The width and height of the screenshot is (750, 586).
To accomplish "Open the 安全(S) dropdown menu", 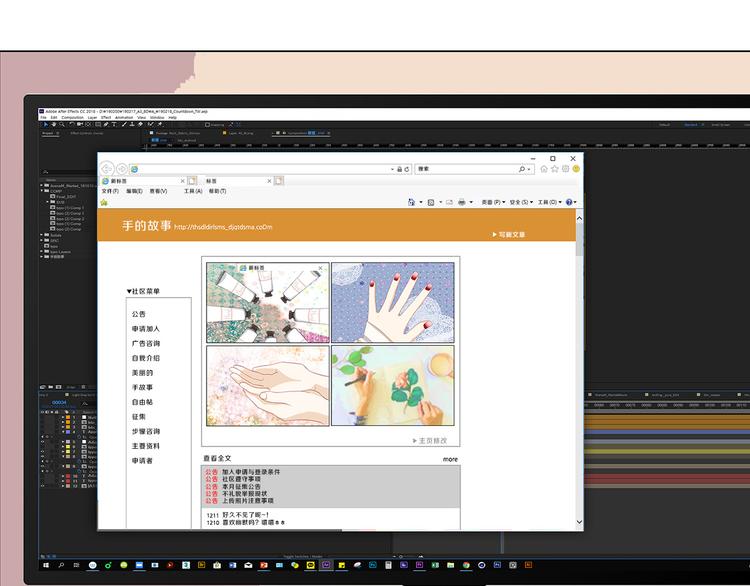I will point(520,202).
